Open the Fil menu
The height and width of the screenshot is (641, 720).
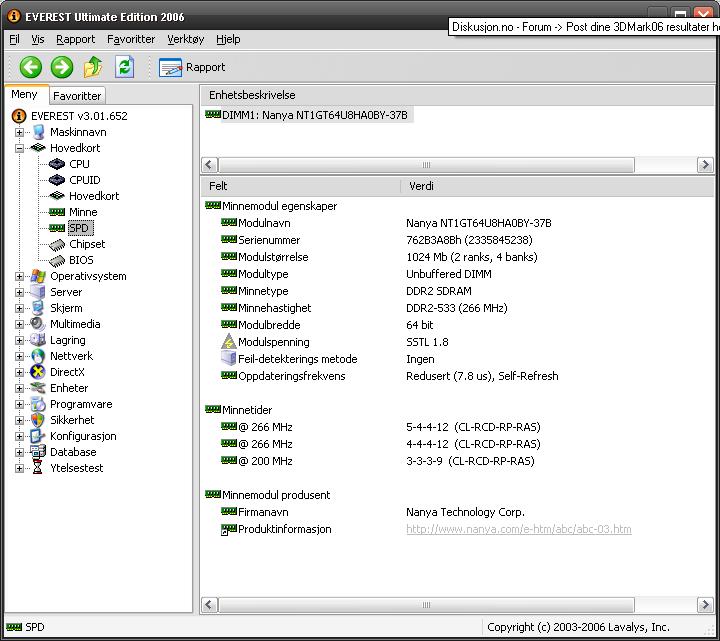pyautogui.click(x=14, y=39)
